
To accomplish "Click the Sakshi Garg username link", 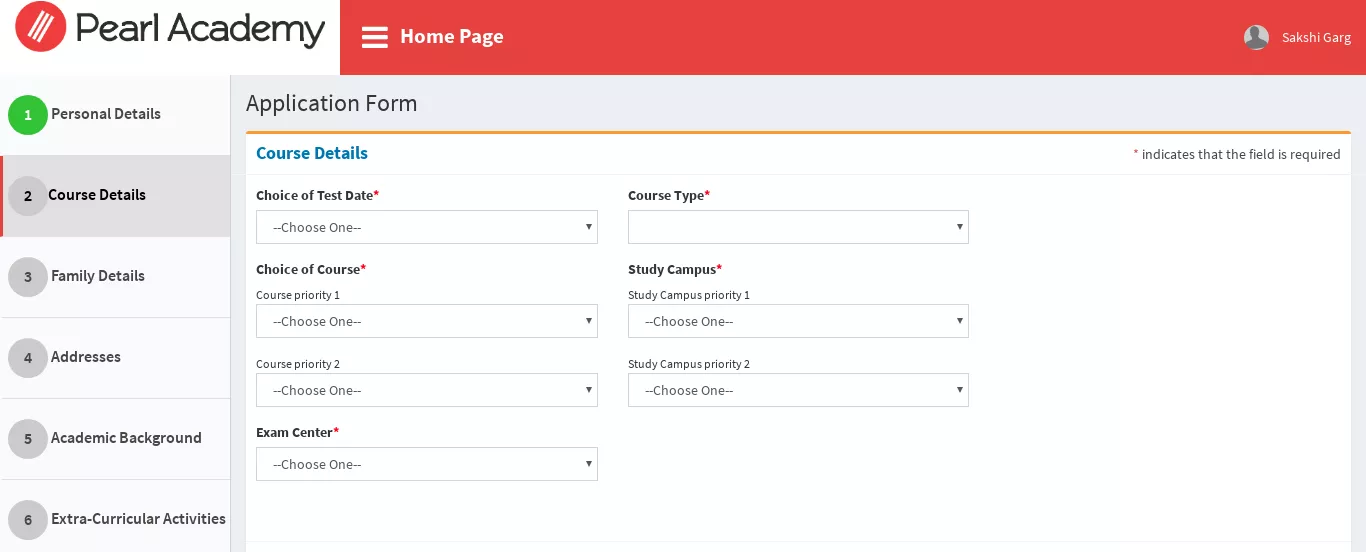I will [1316, 38].
